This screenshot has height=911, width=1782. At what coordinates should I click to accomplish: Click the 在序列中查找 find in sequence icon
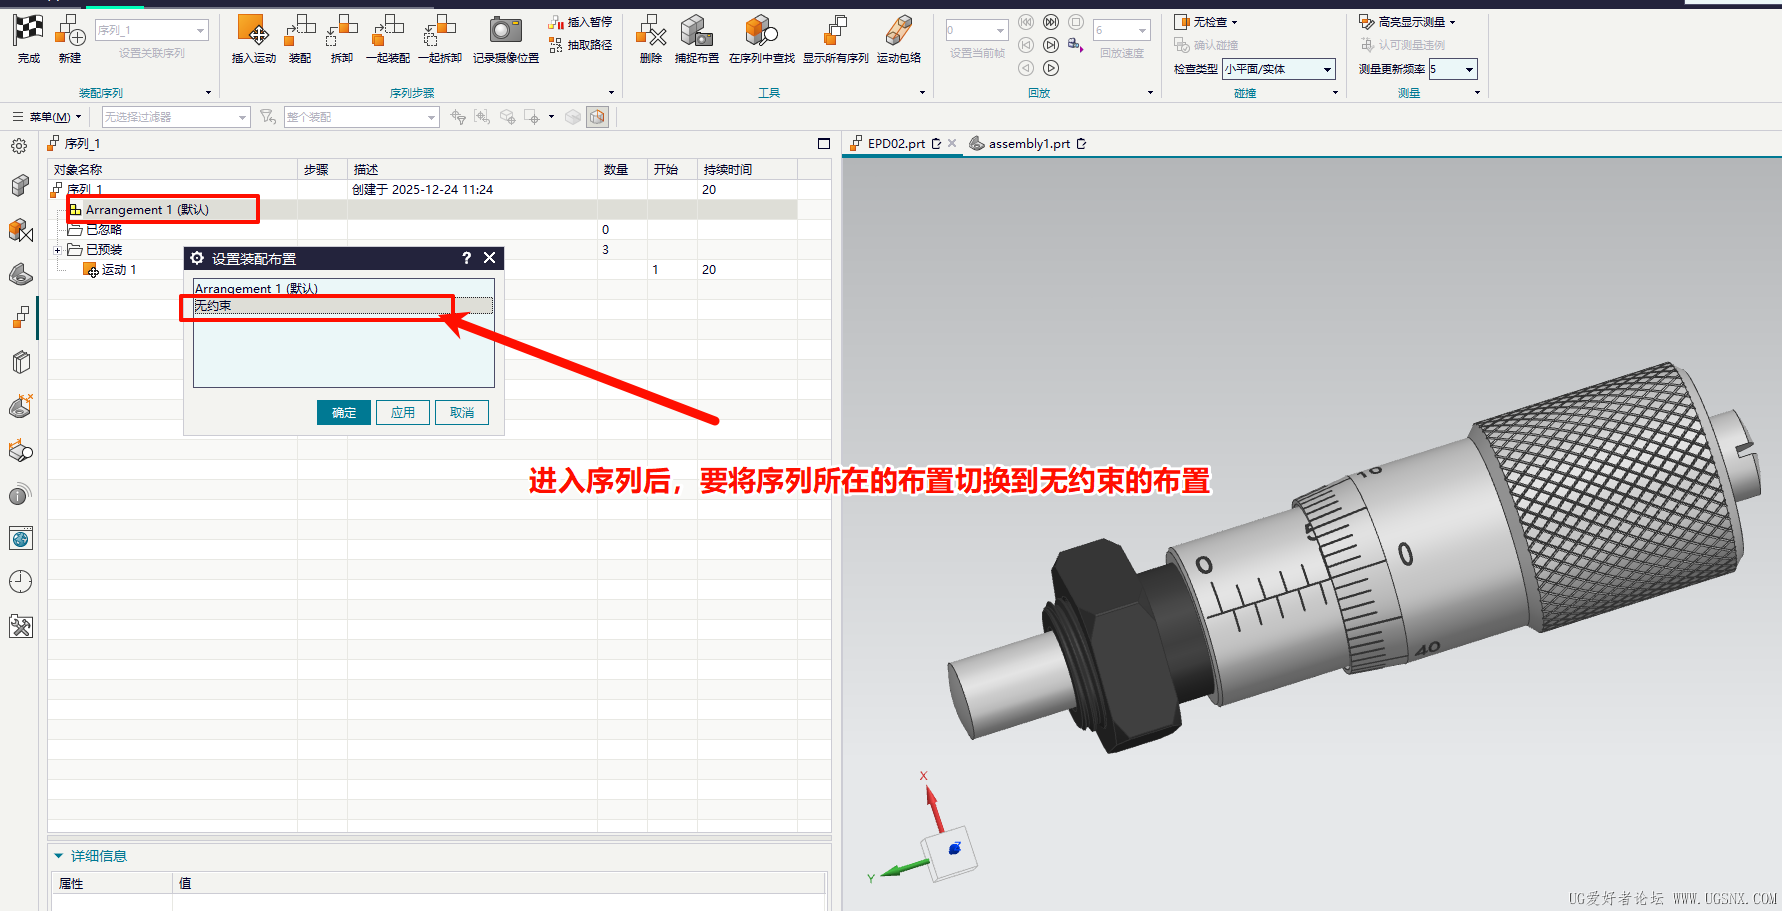761,30
